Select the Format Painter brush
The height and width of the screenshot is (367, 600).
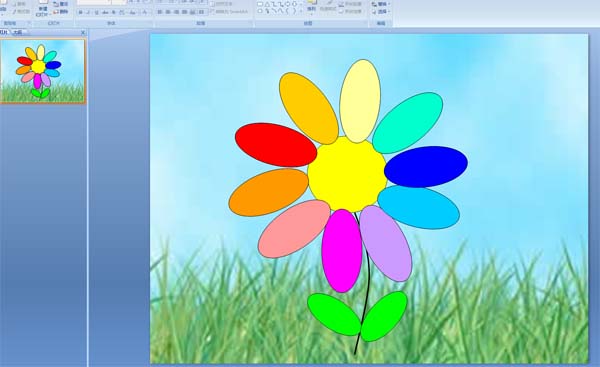click(21, 11)
